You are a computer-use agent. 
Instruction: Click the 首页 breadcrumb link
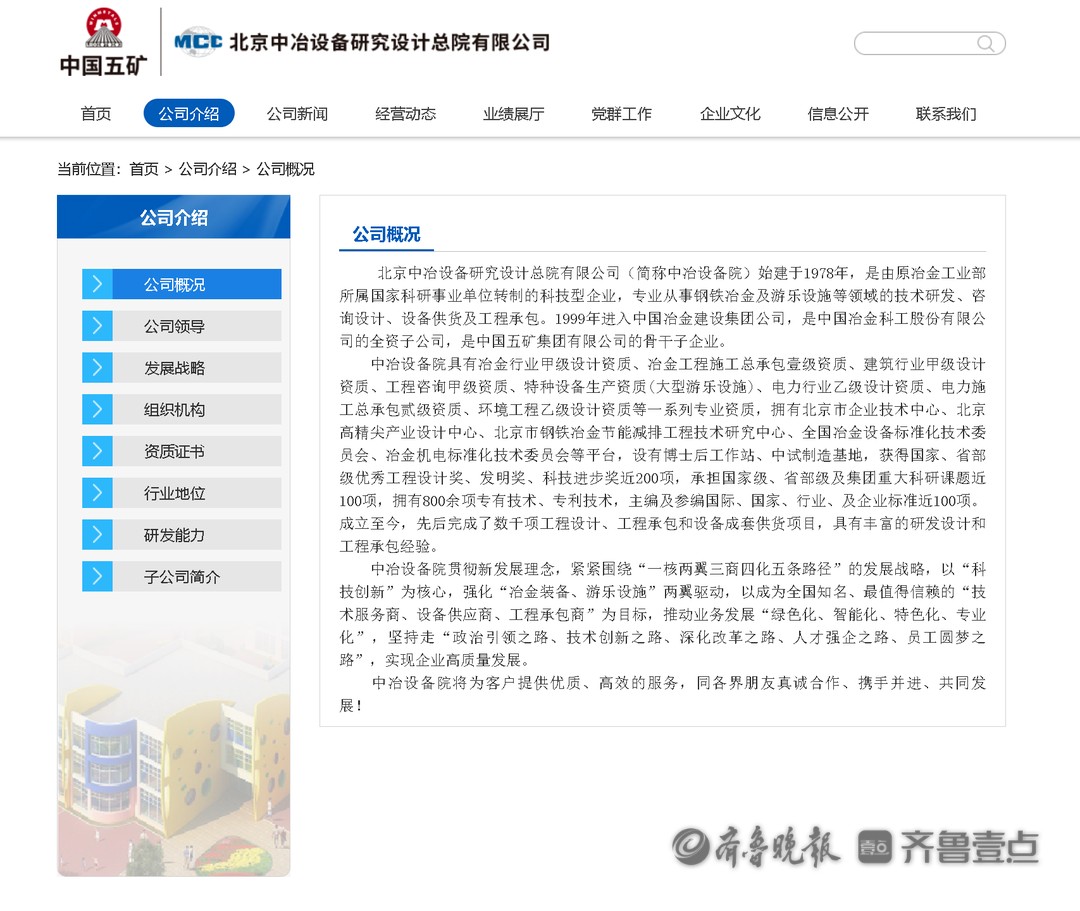(x=144, y=169)
